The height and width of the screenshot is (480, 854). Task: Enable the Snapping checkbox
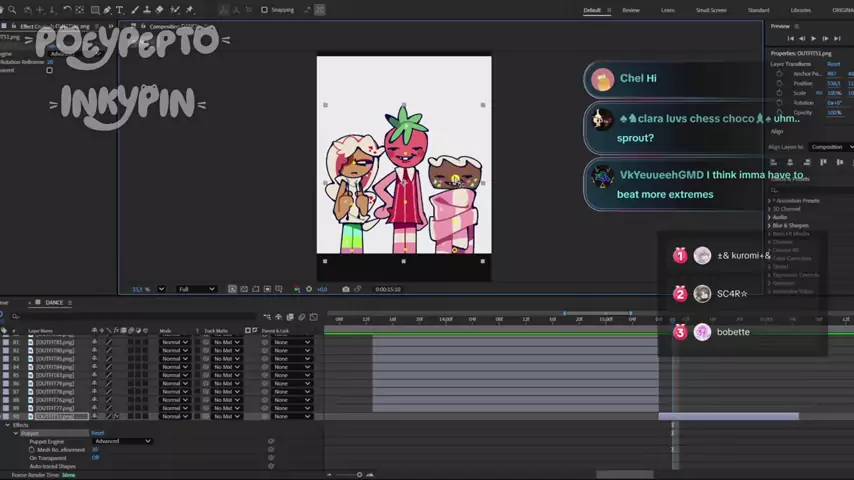click(264, 10)
